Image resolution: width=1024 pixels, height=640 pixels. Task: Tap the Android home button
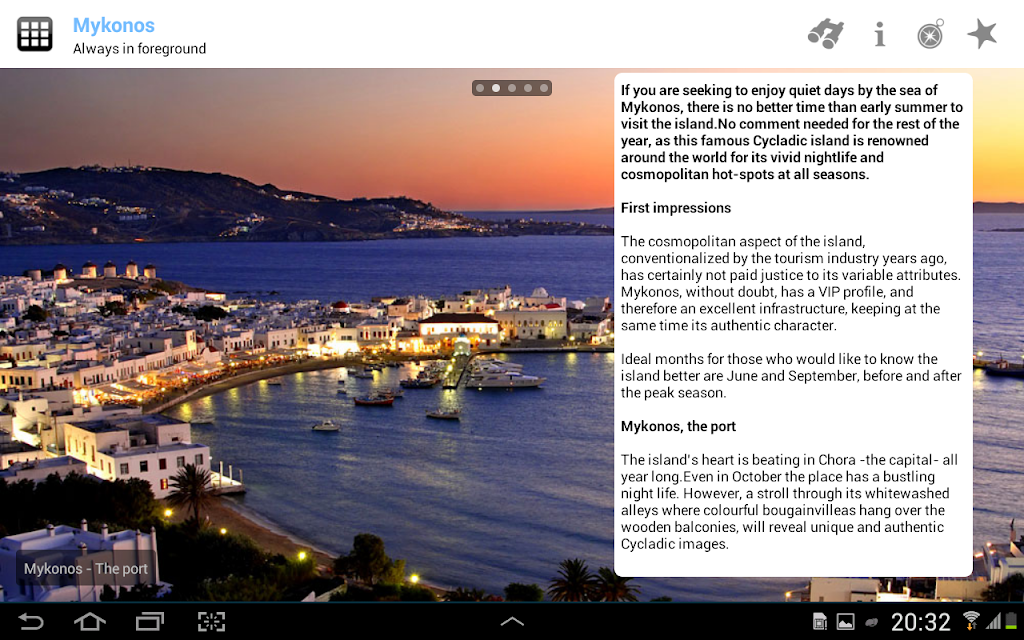coord(89,621)
